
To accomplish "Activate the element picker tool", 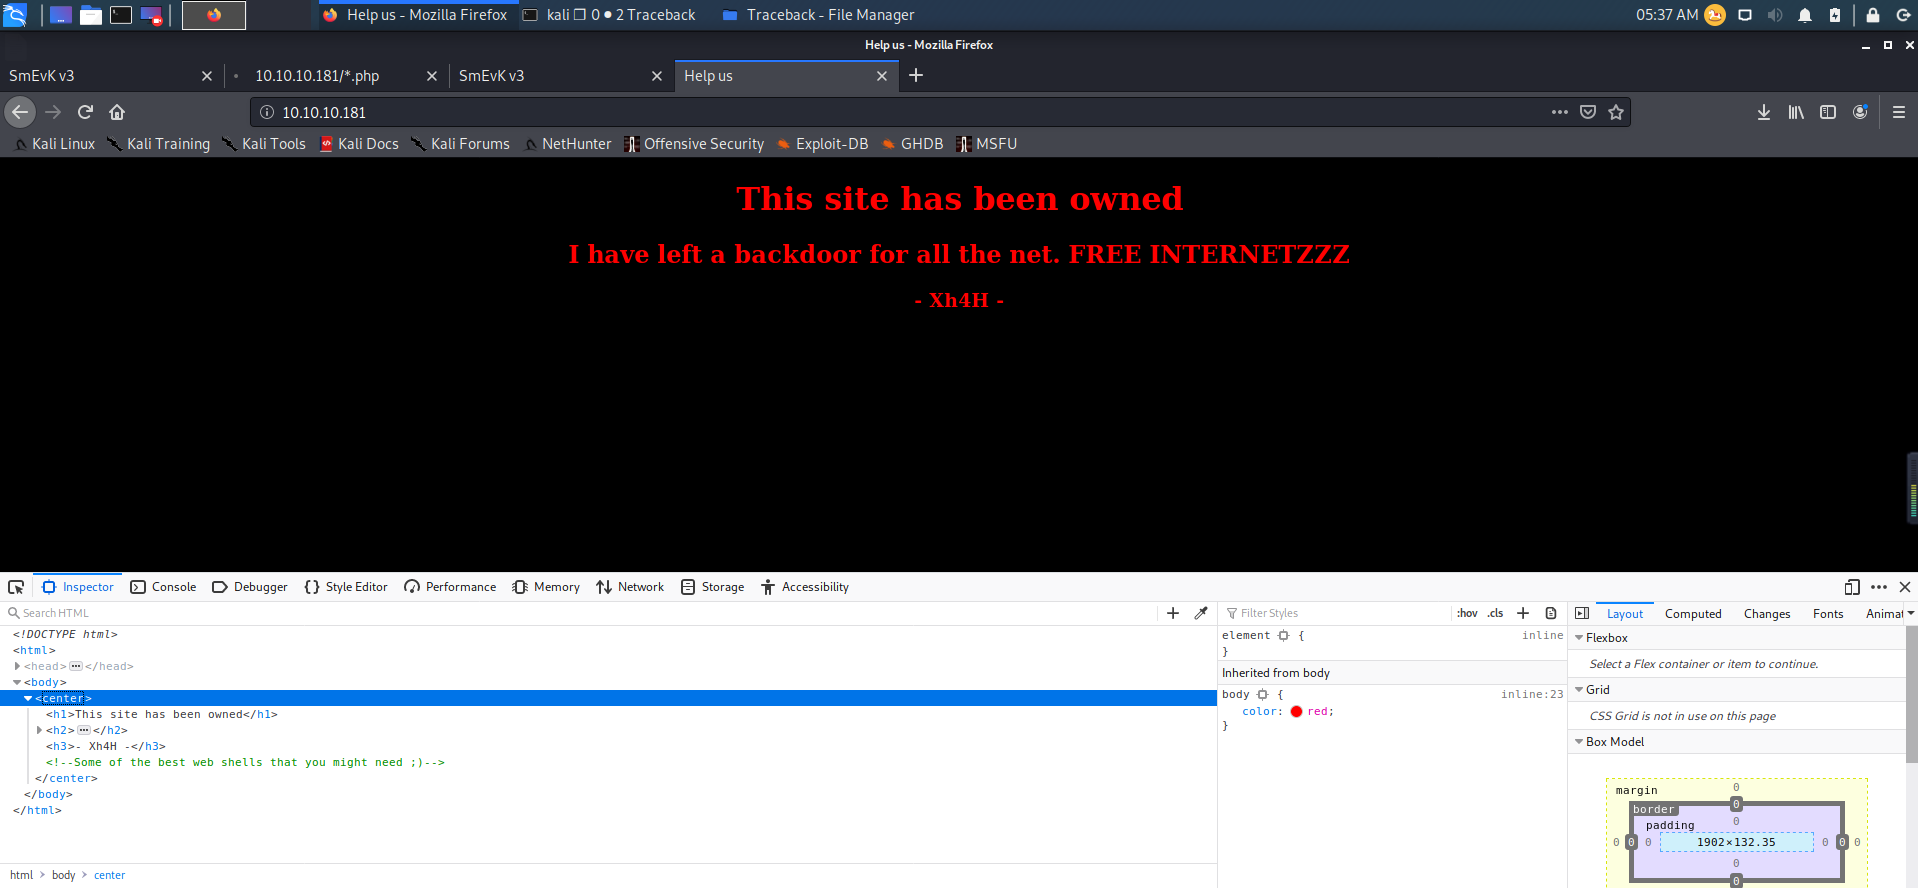I will coord(16,587).
